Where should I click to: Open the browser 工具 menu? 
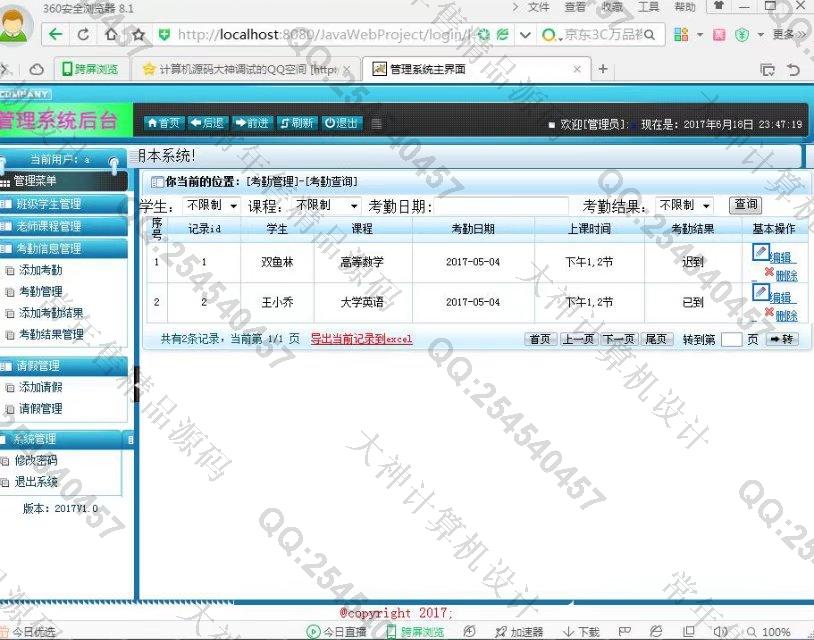coord(648,7)
